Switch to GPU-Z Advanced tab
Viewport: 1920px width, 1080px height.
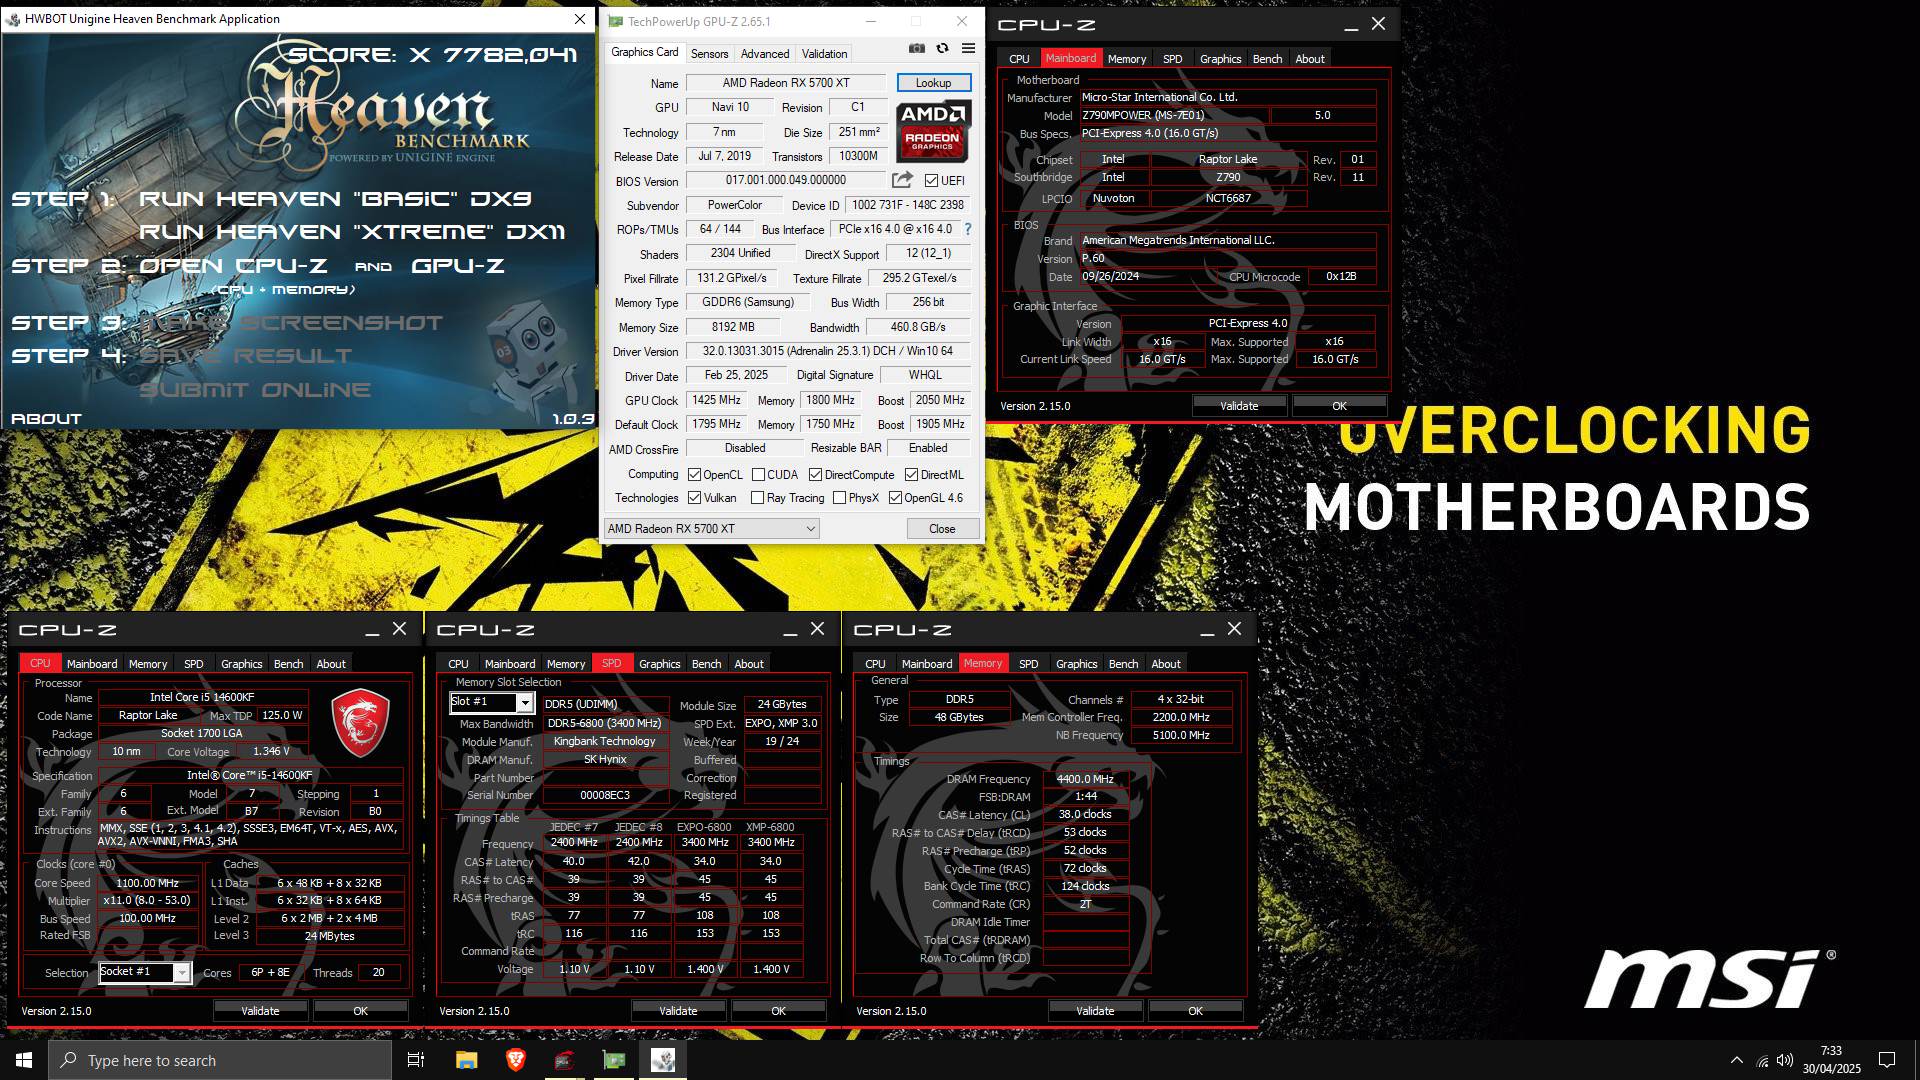point(765,54)
